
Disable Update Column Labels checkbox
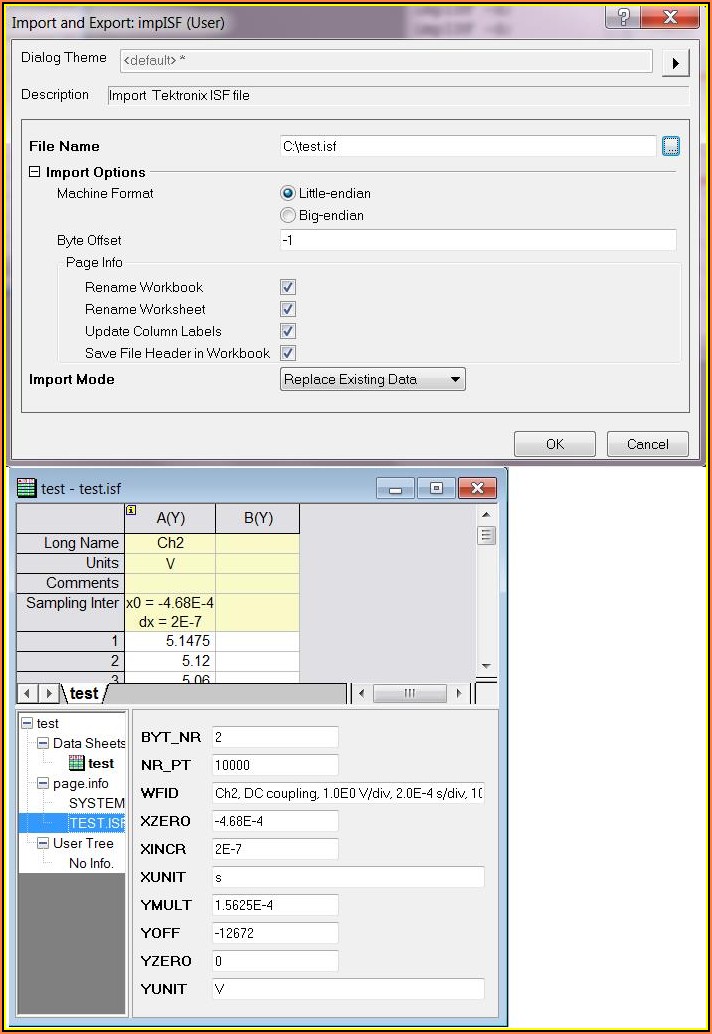pos(288,331)
